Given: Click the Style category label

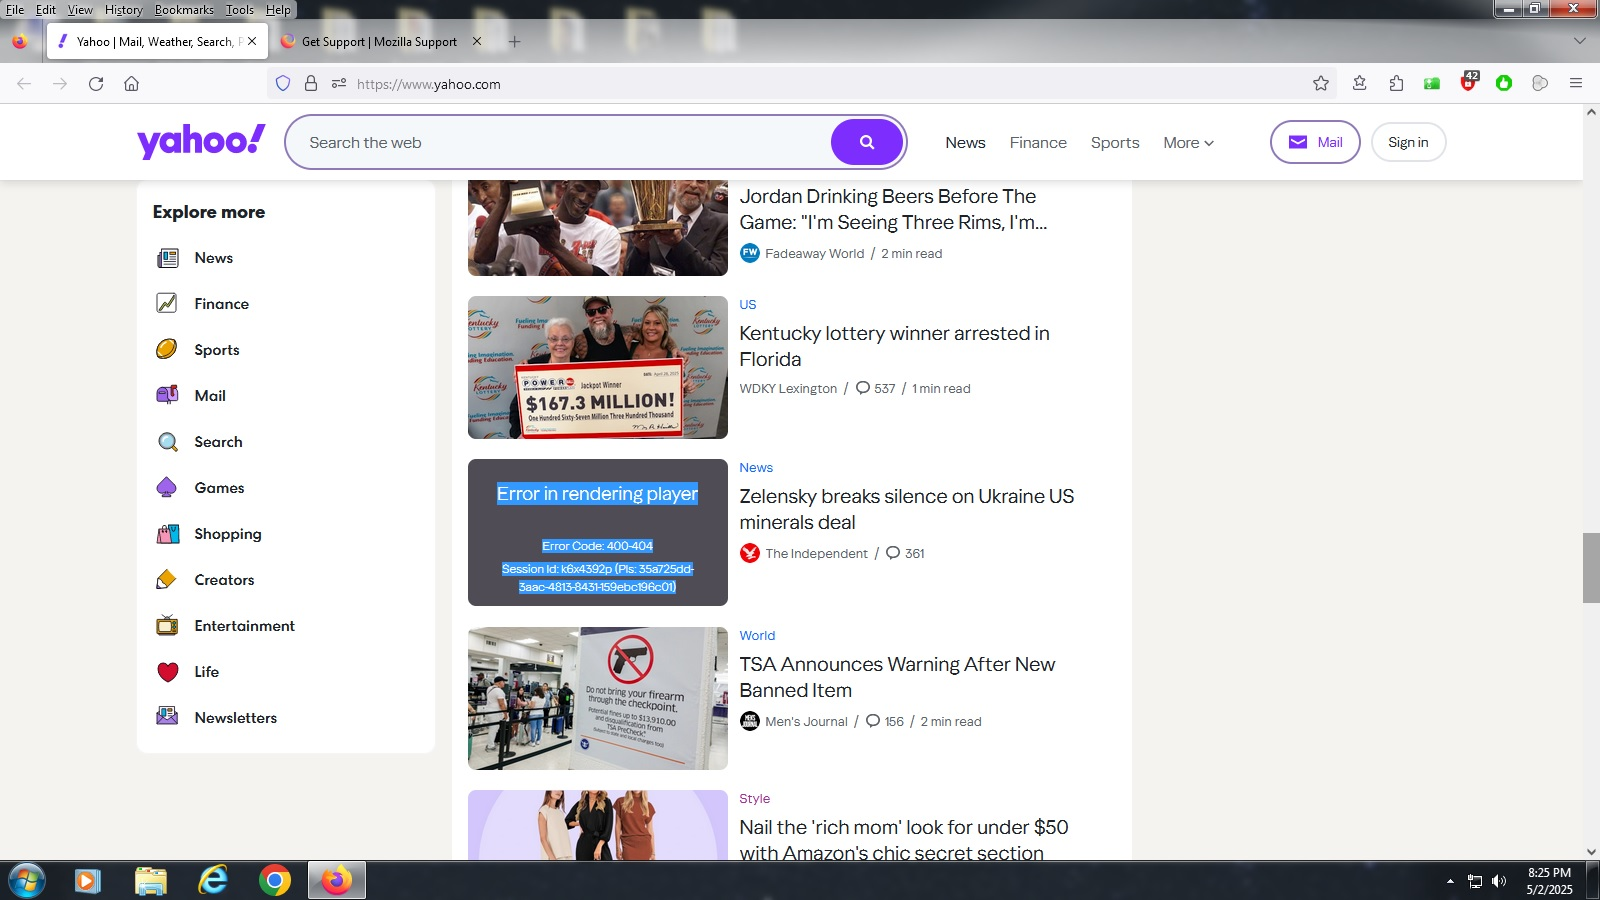Looking at the screenshot, I should 754,798.
